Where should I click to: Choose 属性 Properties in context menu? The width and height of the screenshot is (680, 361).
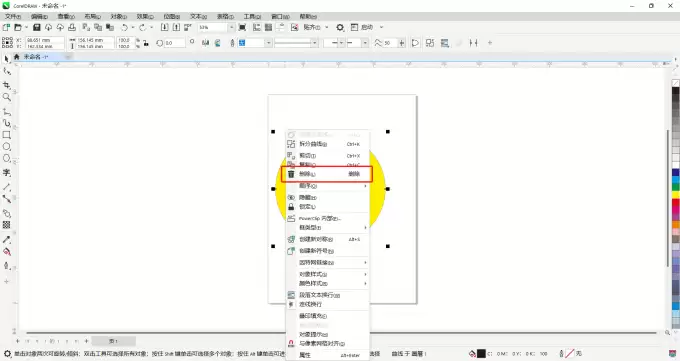click(327, 355)
